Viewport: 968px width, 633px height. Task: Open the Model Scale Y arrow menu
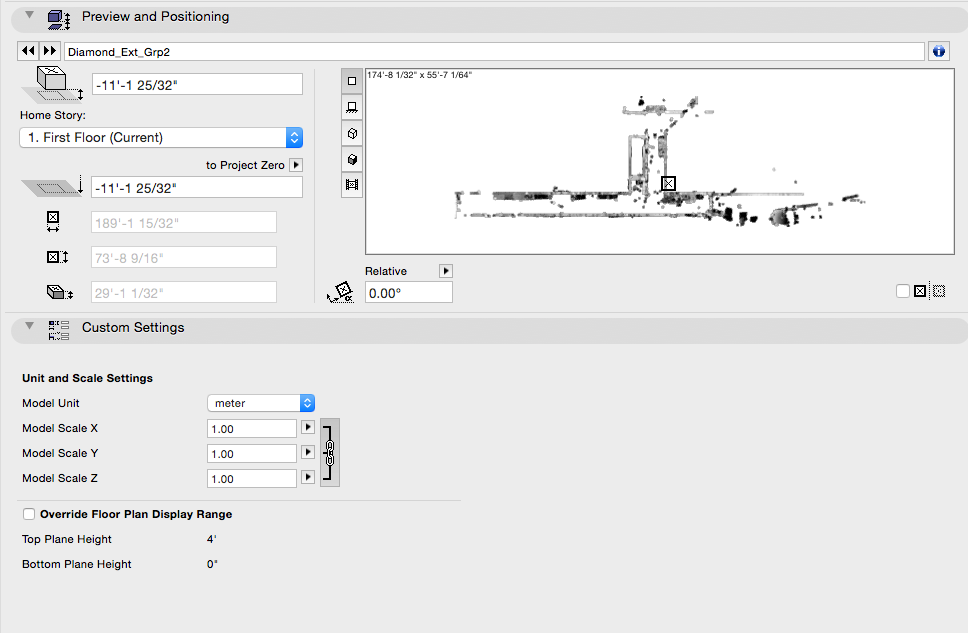click(x=307, y=452)
